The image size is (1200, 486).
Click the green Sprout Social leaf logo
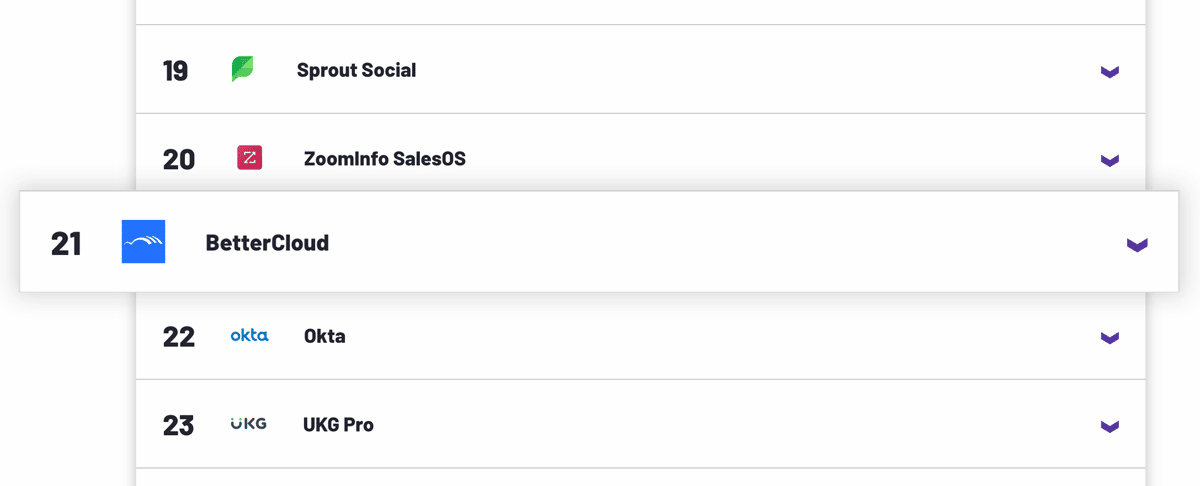pyautogui.click(x=242, y=69)
